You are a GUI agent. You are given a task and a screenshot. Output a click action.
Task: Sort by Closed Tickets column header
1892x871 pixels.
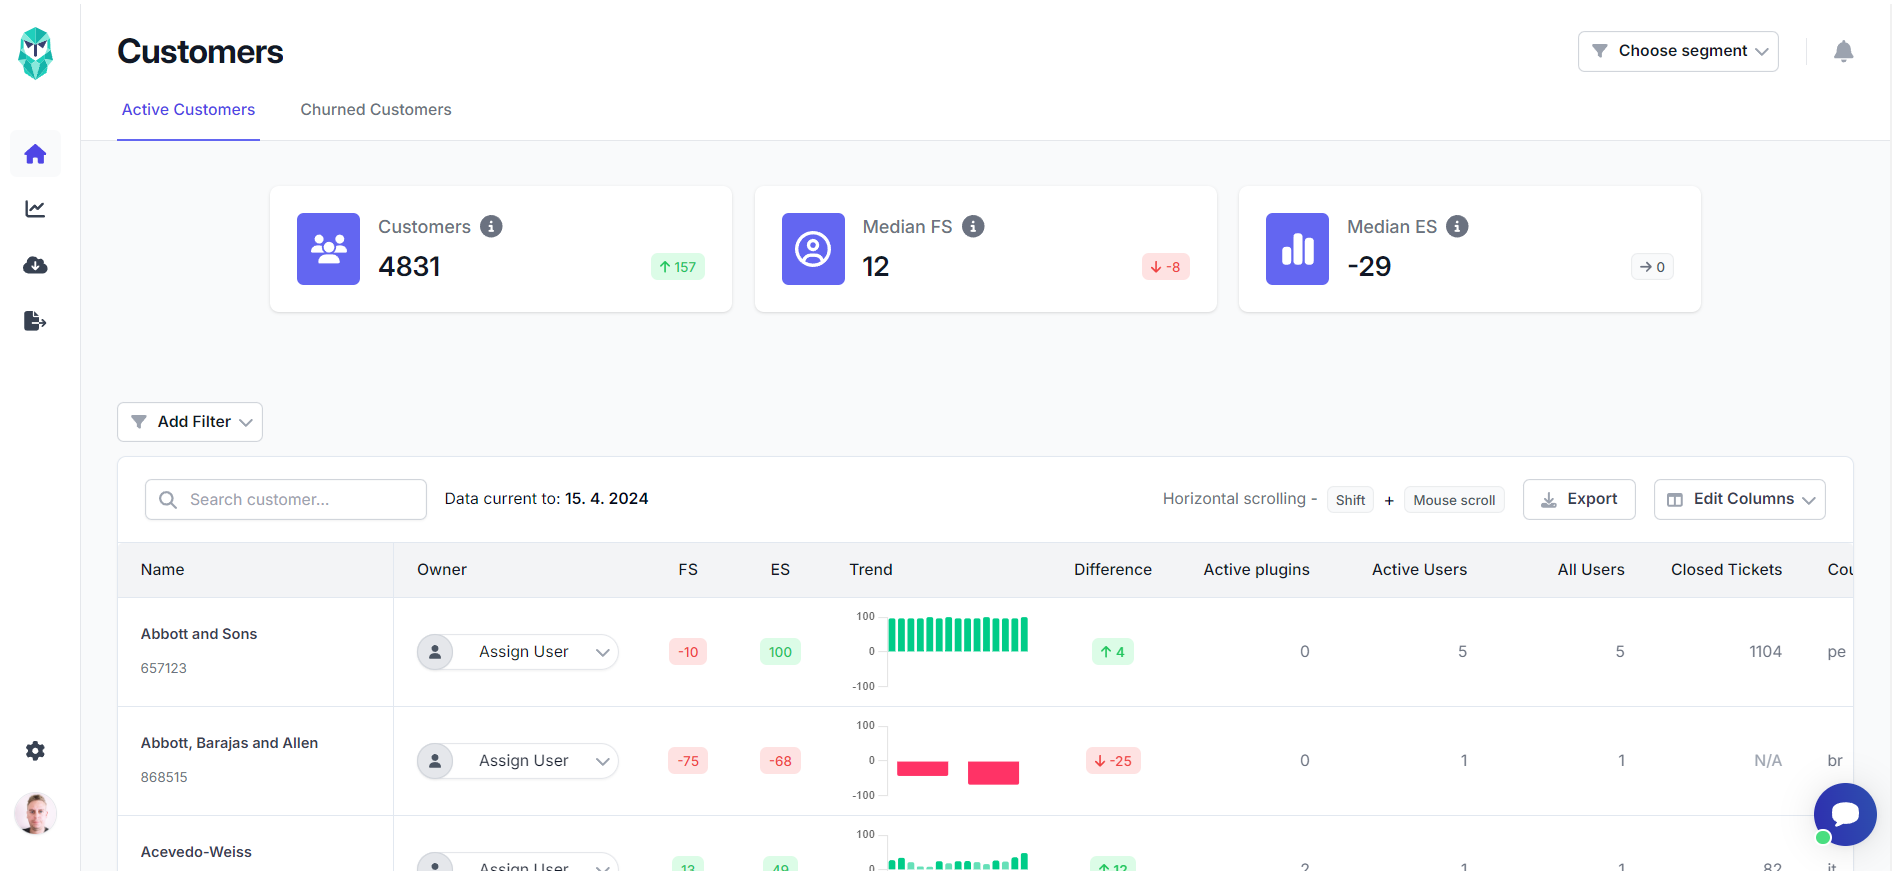pyautogui.click(x=1726, y=570)
